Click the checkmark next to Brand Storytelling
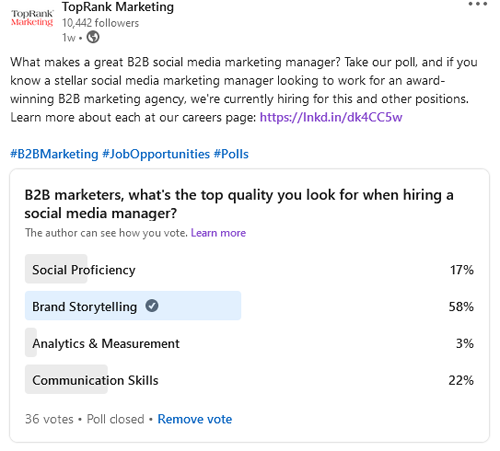 pyautogui.click(x=152, y=306)
